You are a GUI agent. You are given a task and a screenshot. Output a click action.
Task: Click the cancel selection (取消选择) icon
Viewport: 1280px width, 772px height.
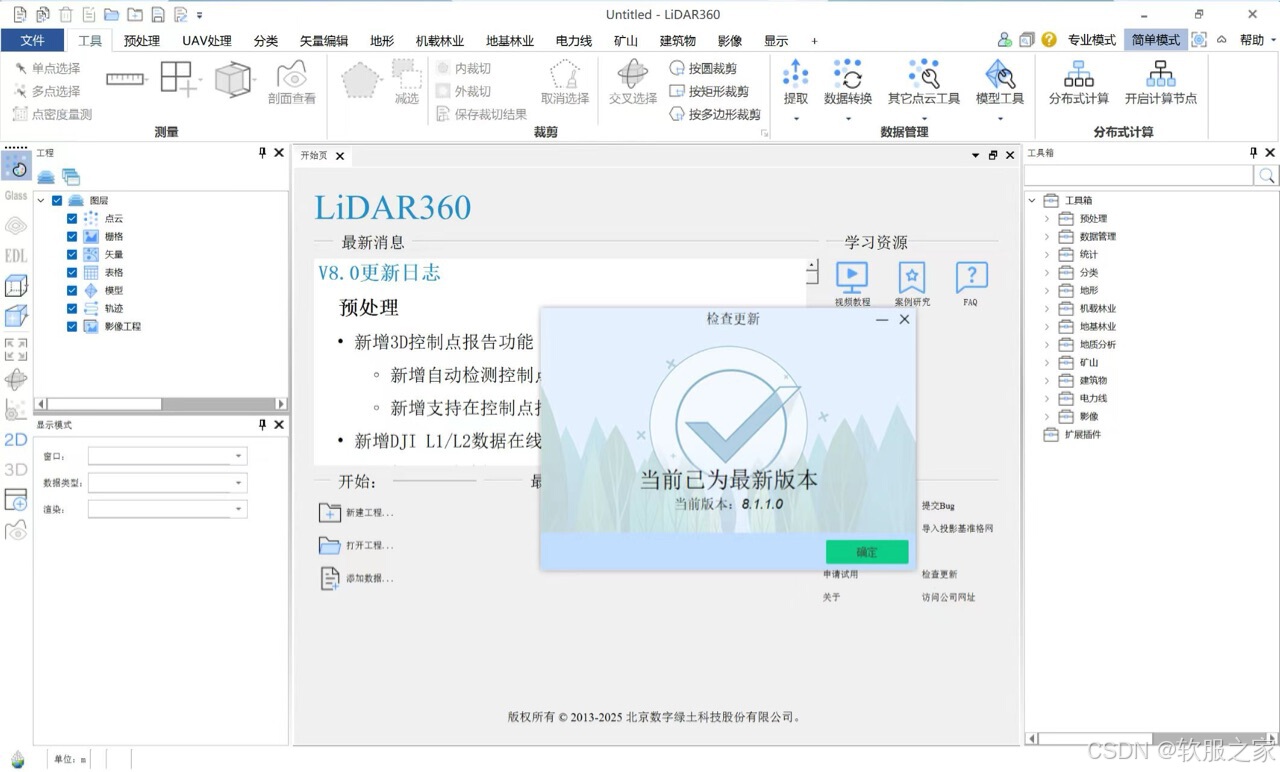565,82
